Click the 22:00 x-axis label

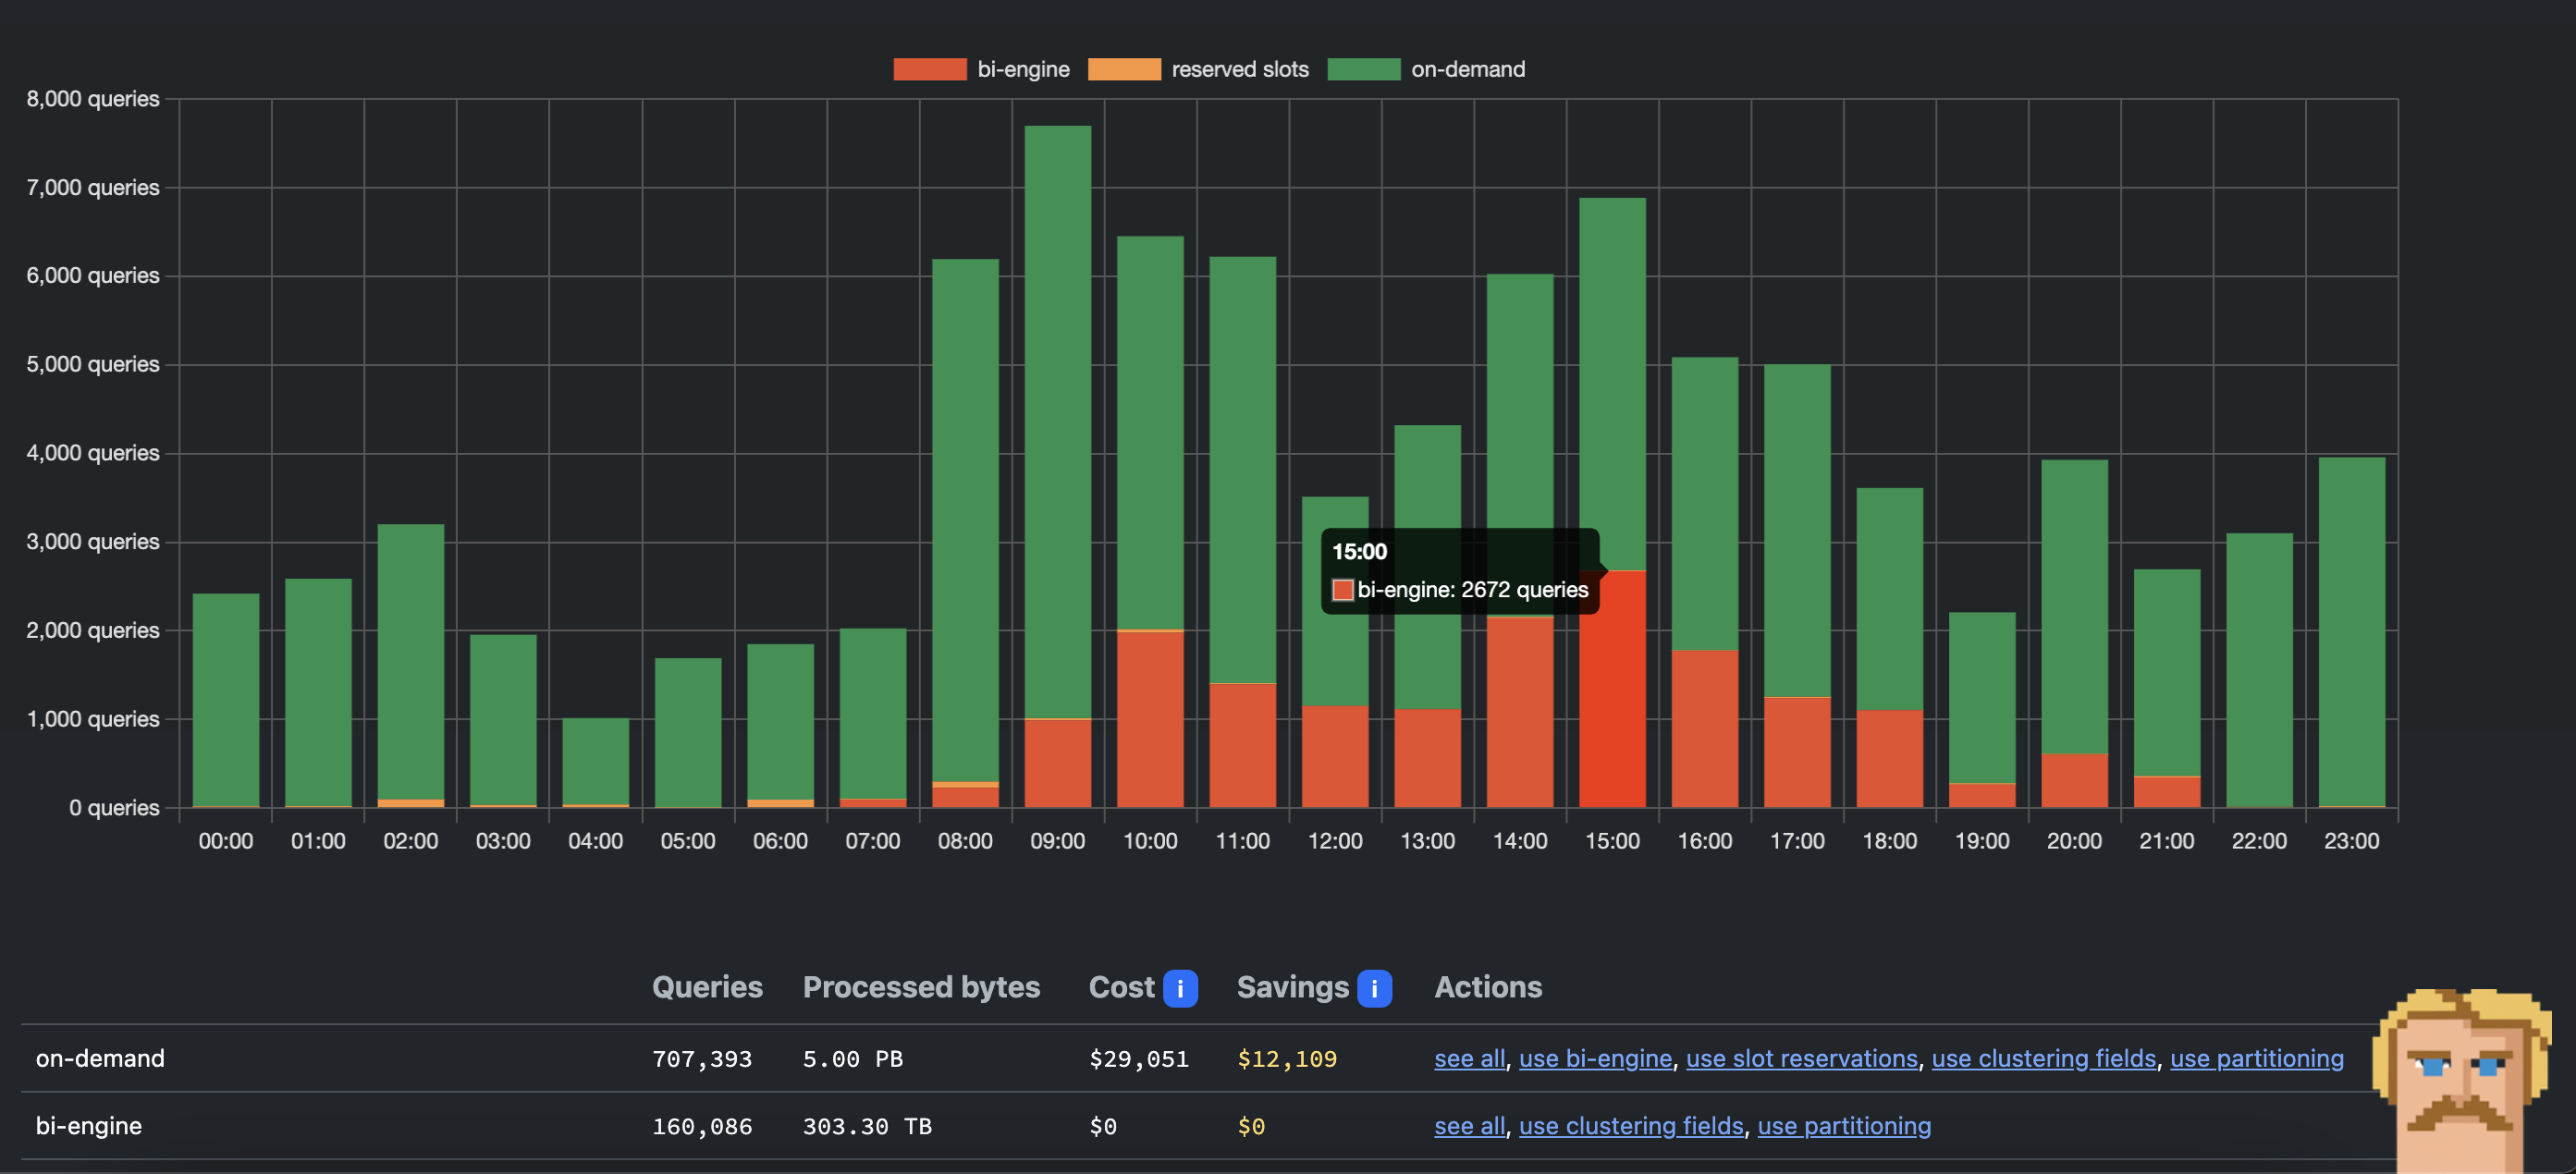pos(2259,841)
